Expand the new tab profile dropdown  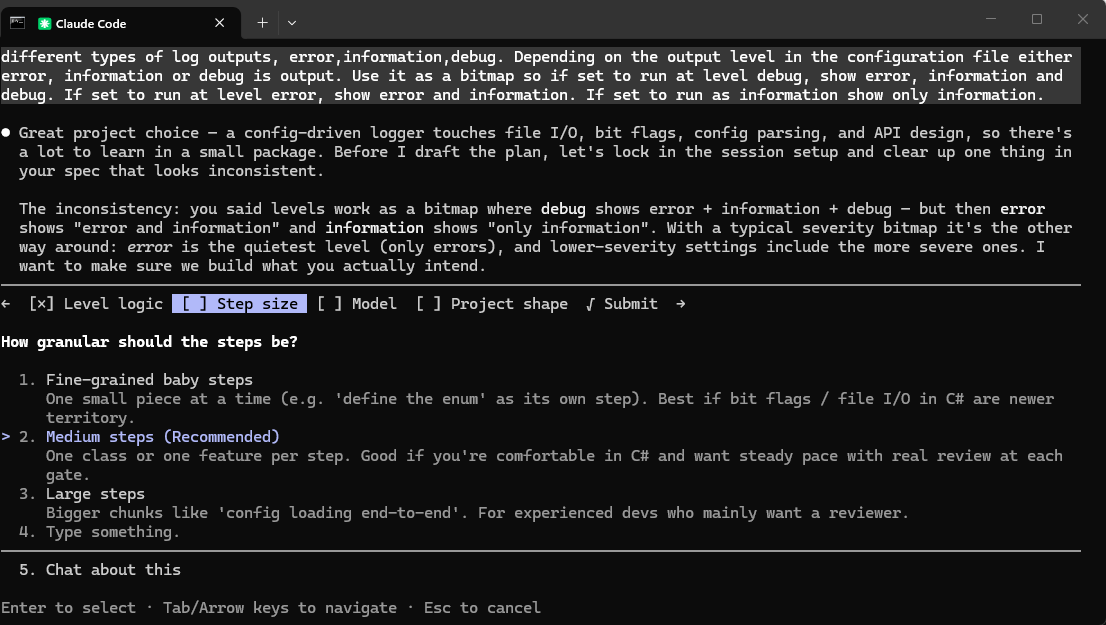[291, 23]
